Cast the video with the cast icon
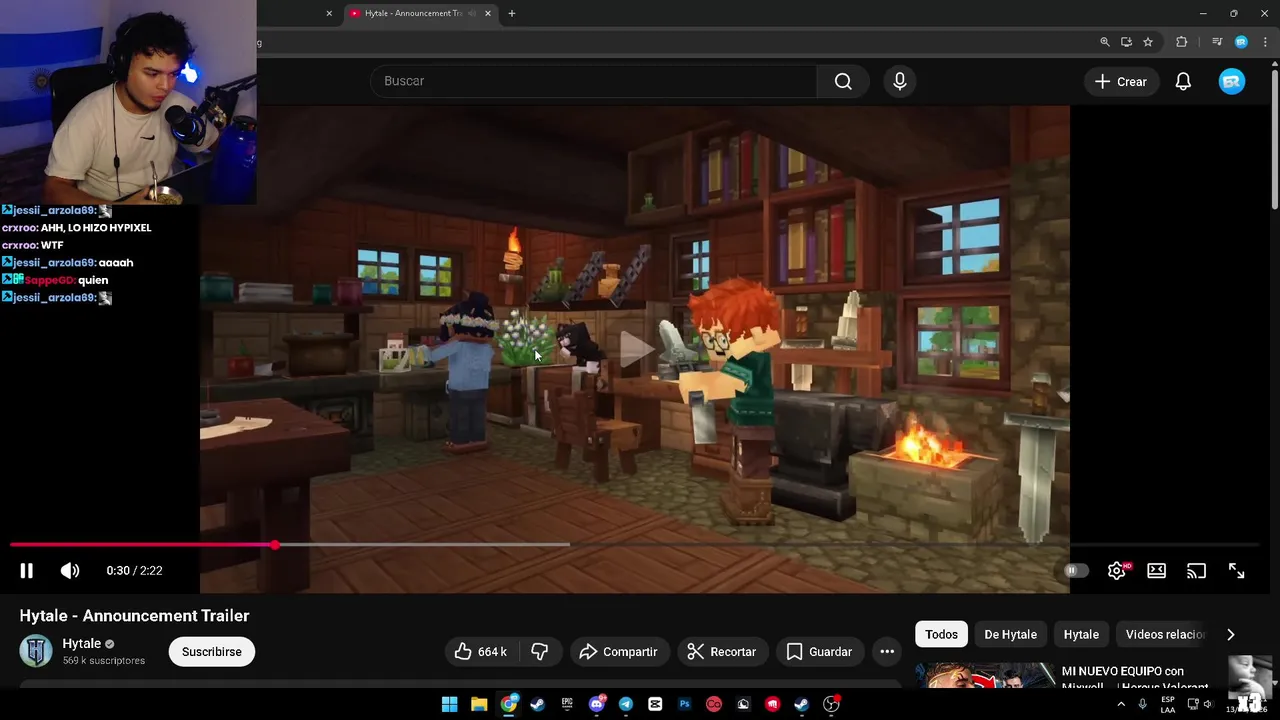The width and height of the screenshot is (1280, 720). tap(1196, 570)
